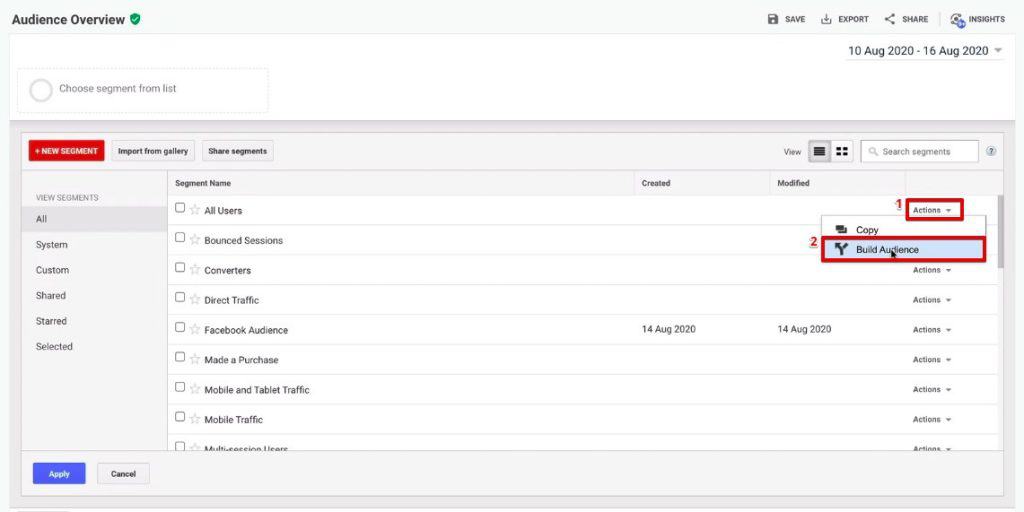Select the Made a Purchase checkbox
Image resolution: width=1024 pixels, height=512 pixels.
tap(180, 358)
